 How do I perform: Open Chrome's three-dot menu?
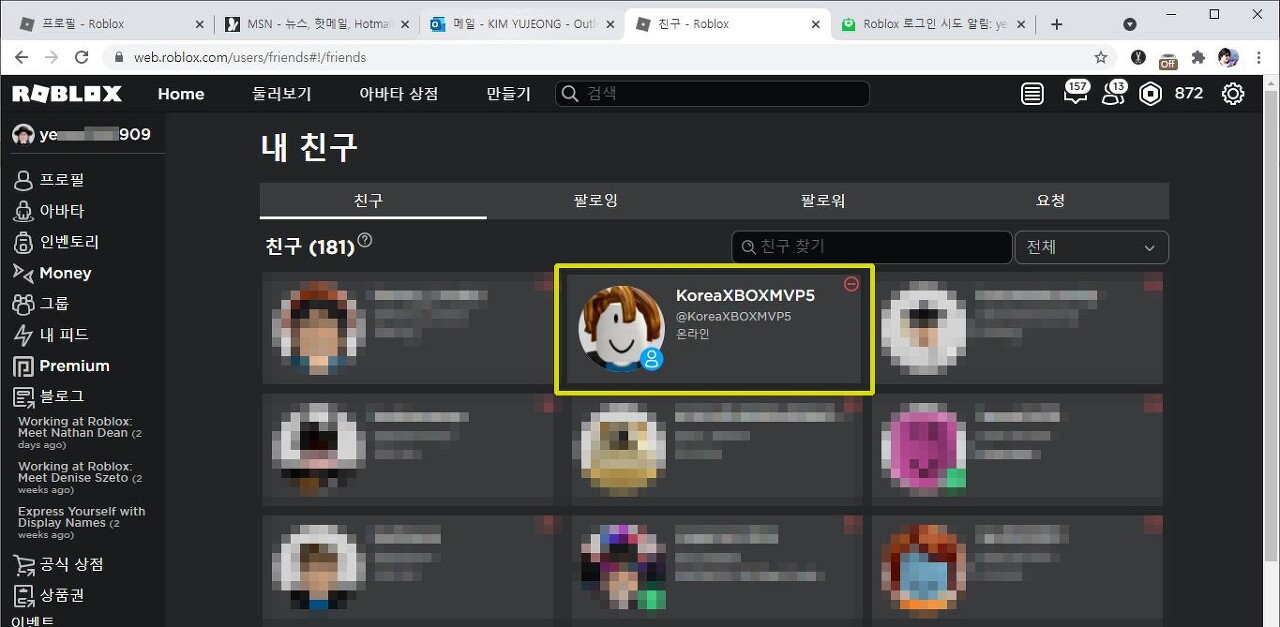click(1258, 58)
